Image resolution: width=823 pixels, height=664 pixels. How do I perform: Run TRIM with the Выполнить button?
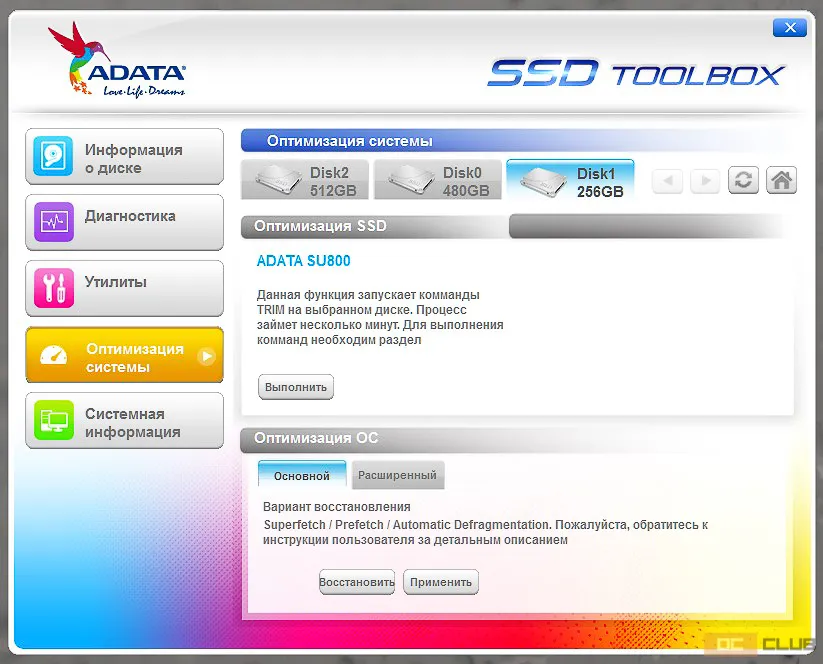pyautogui.click(x=296, y=387)
